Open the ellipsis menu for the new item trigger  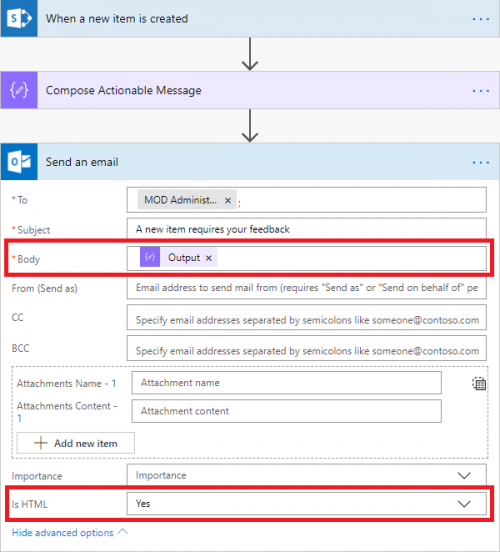pos(481,19)
